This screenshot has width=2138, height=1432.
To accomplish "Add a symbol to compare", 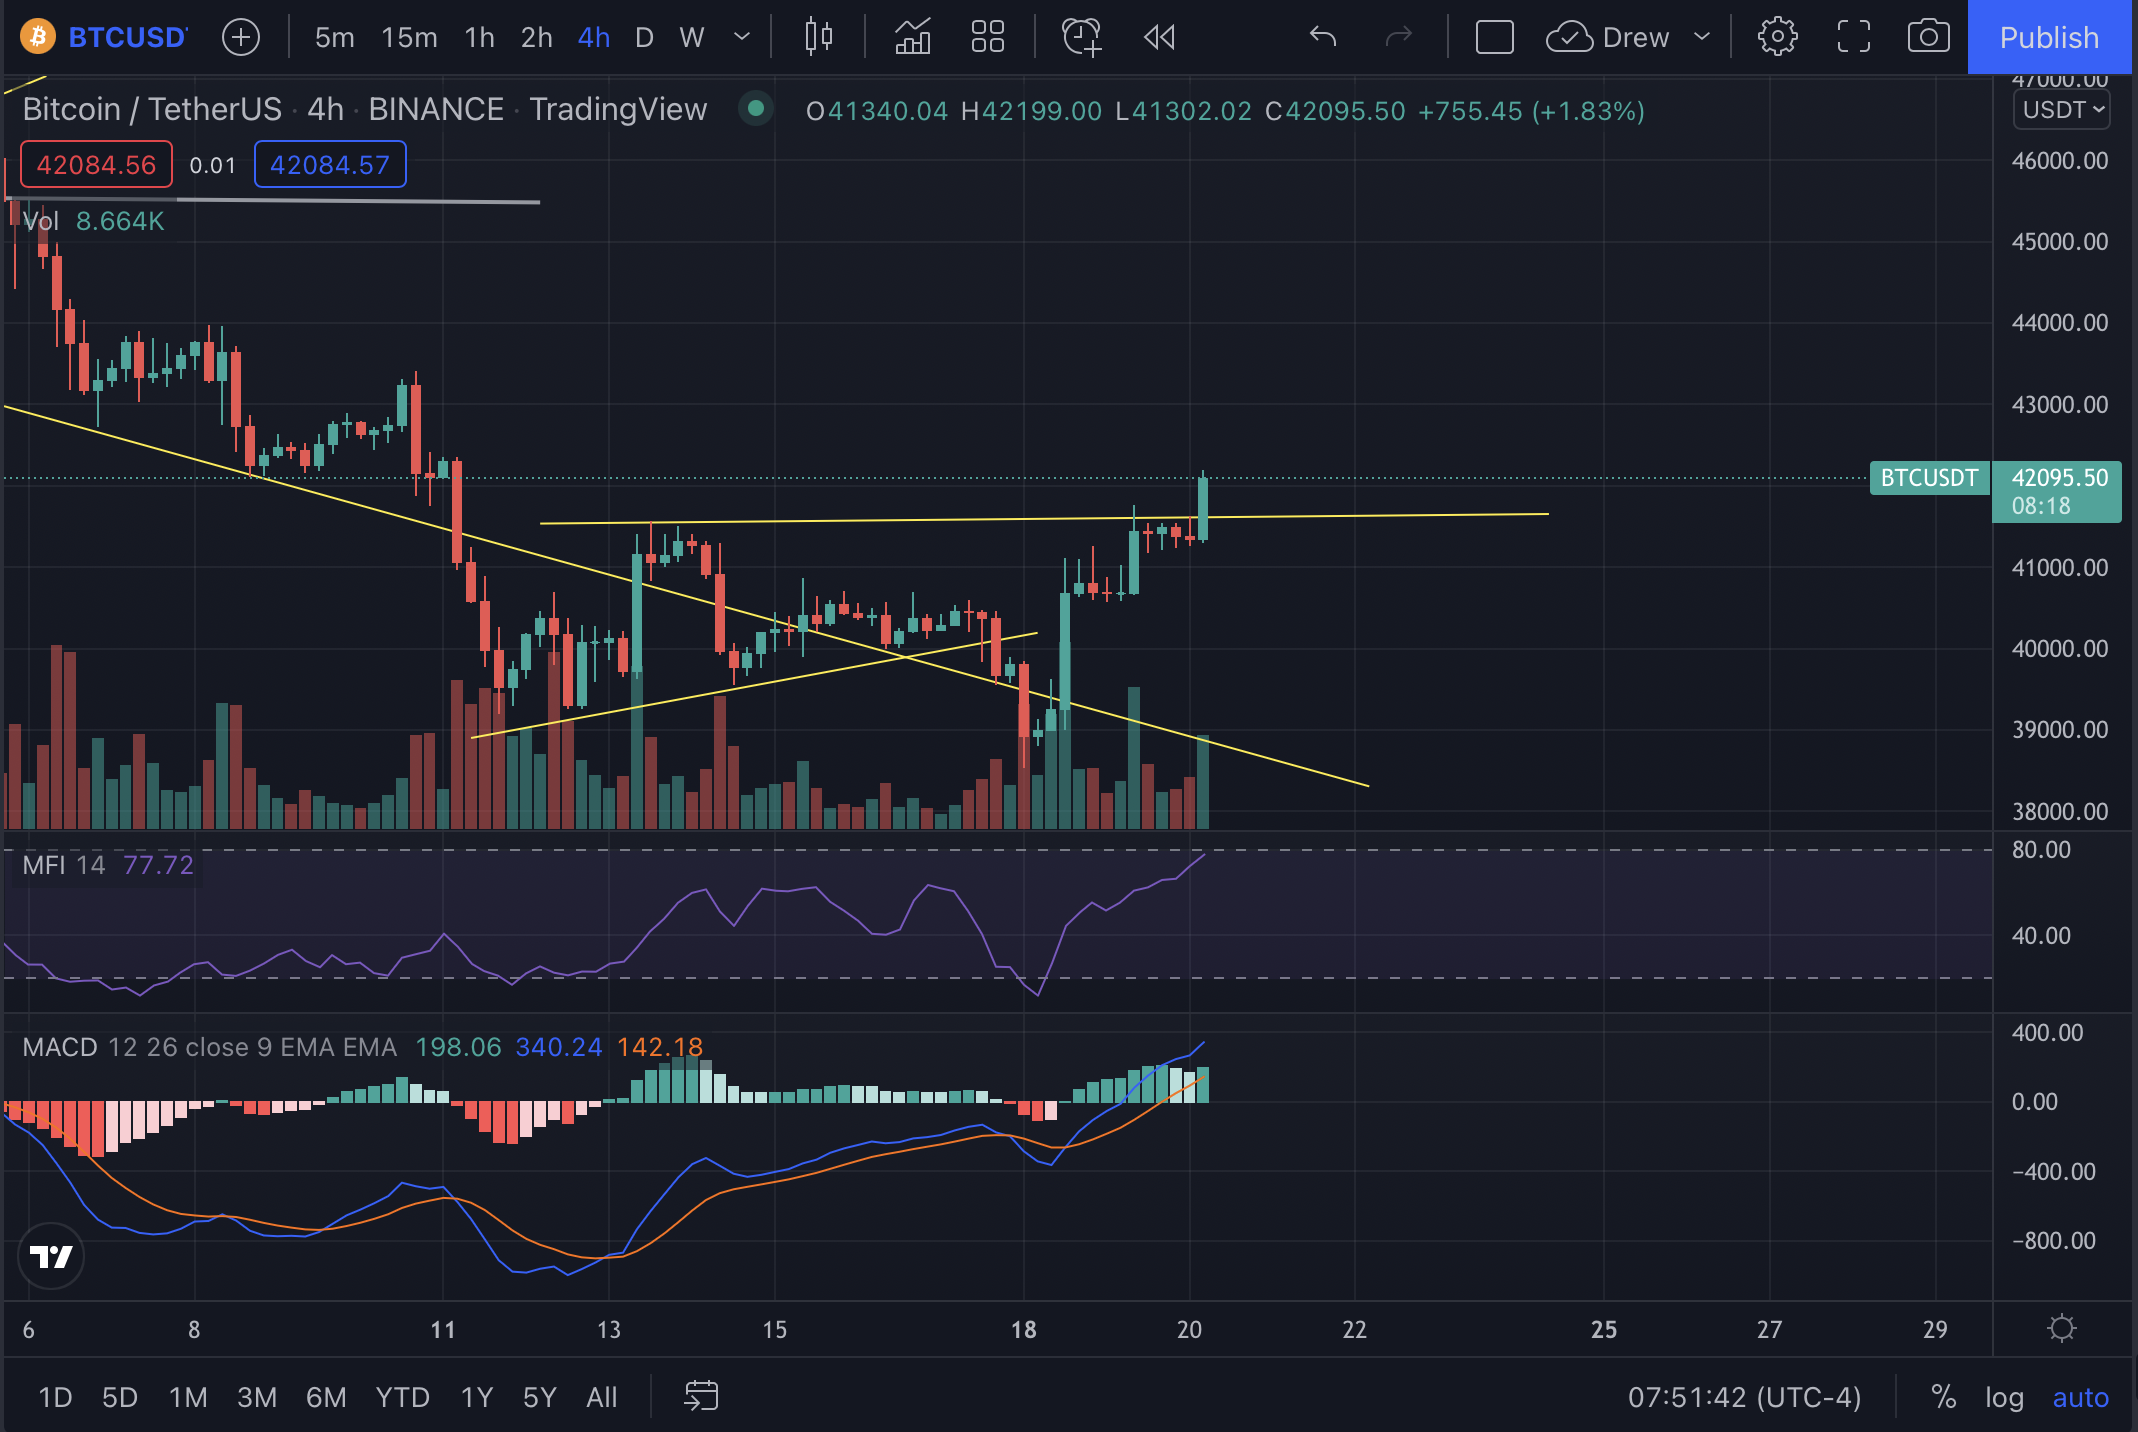I will 241,37.
